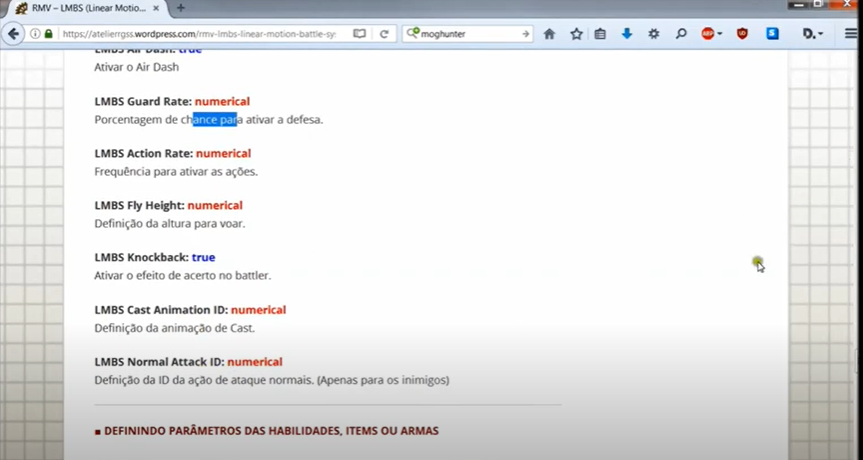Viewport: 863px width, 460px height.
Task: Click the moghunter search field
Action: pos(469,34)
